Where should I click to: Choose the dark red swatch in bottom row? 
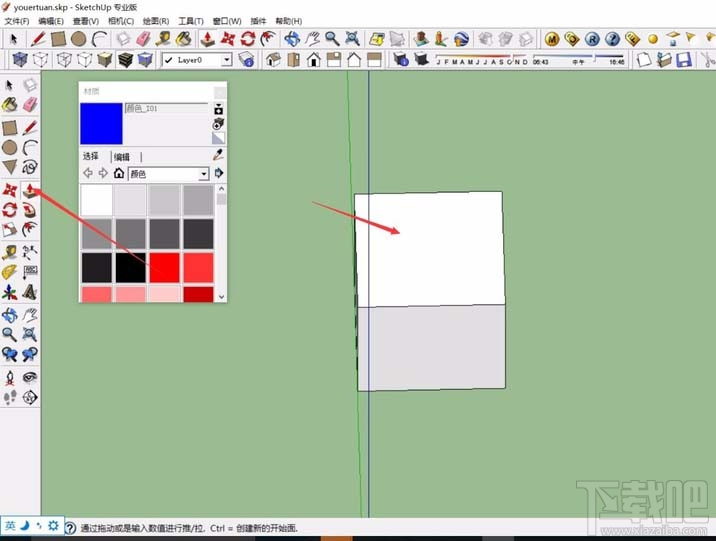(x=199, y=294)
